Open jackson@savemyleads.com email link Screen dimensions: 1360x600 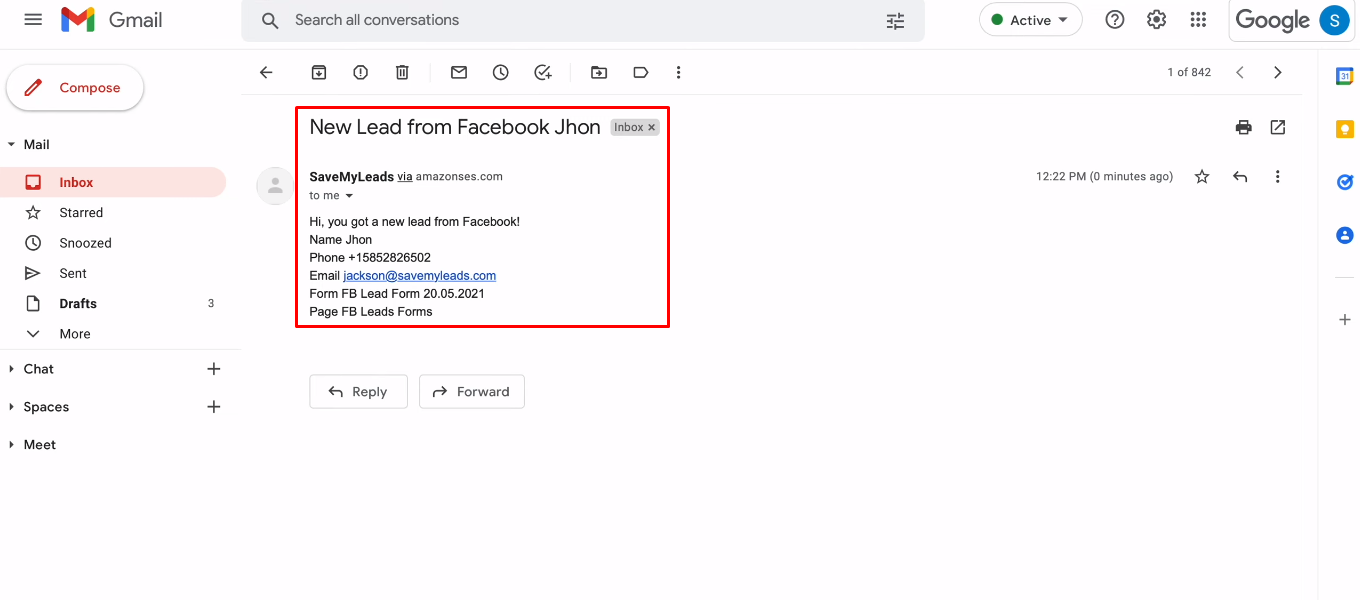point(420,276)
